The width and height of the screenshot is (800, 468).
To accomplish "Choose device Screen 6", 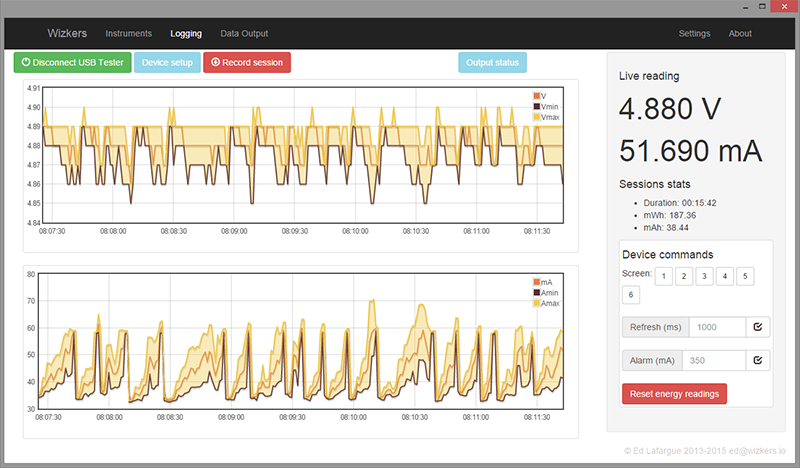I will pos(631,295).
